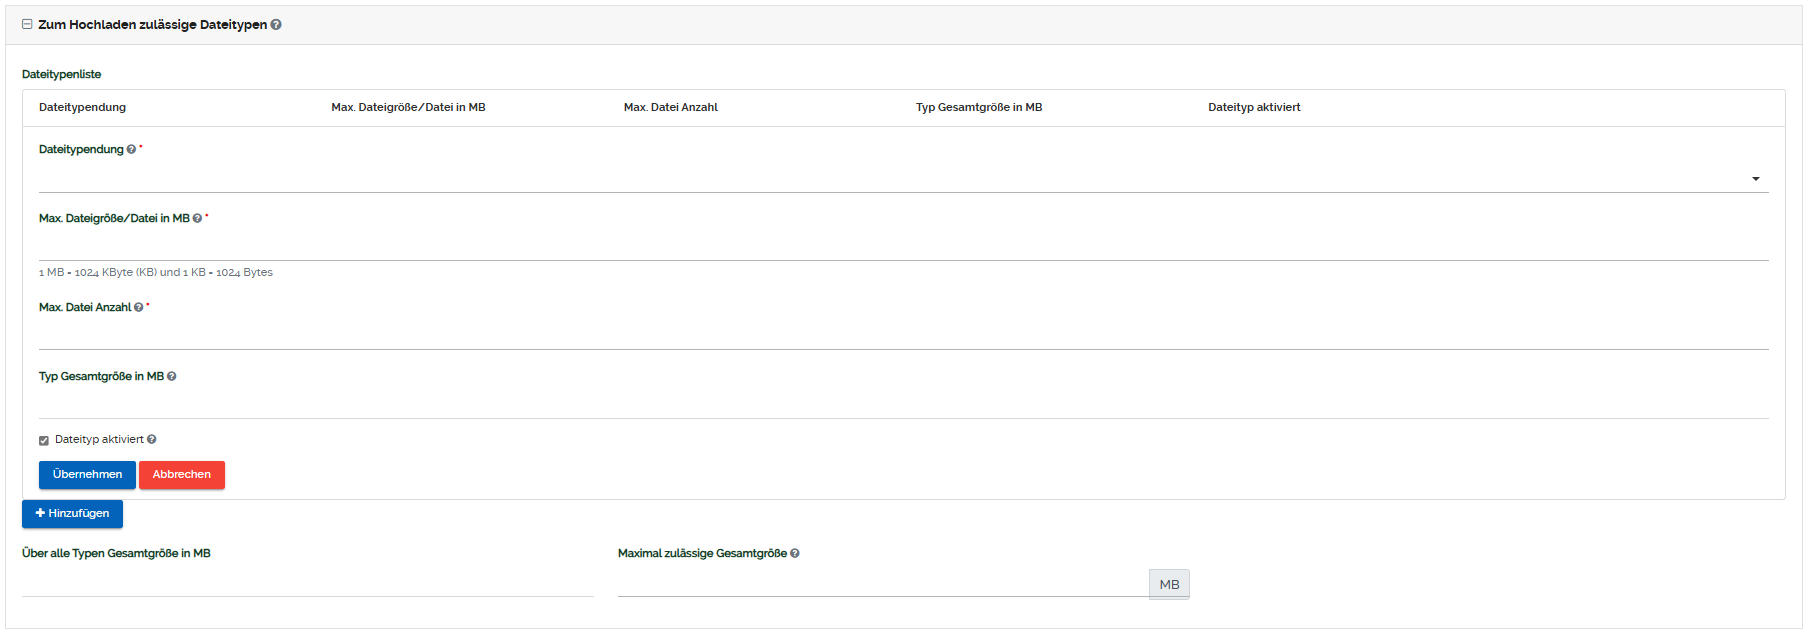
Task: Click help icon beside Maximal zulässige Gesamtgröße
Action: coord(795,554)
